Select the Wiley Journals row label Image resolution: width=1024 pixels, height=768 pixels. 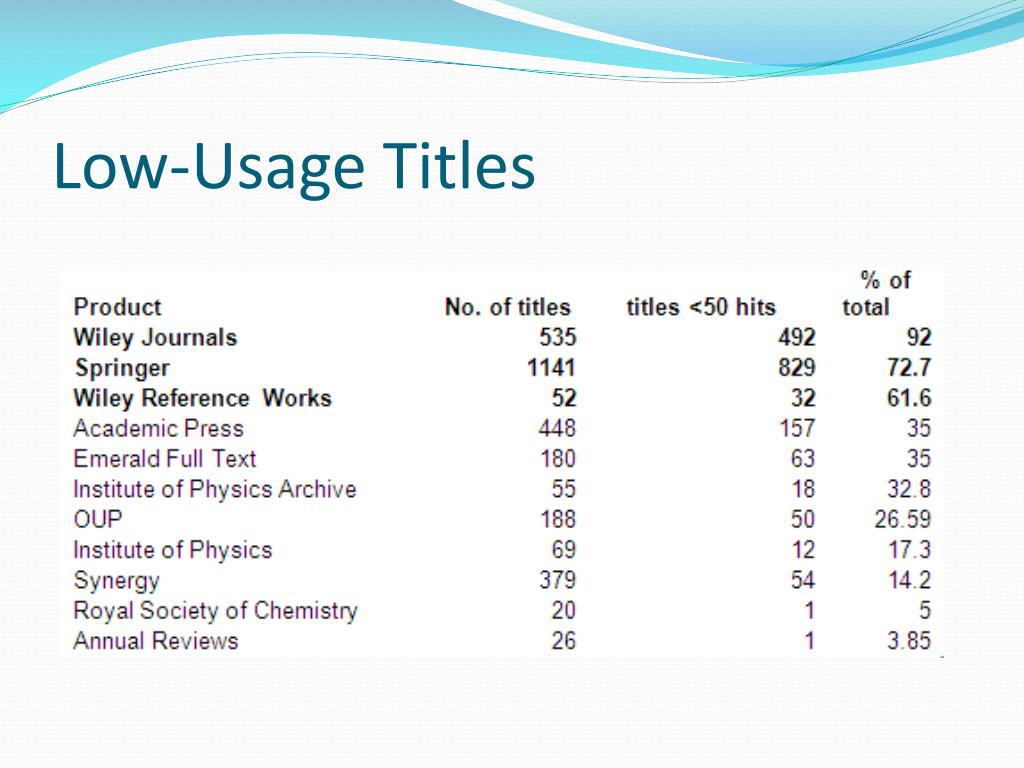pyautogui.click(x=155, y=338)
